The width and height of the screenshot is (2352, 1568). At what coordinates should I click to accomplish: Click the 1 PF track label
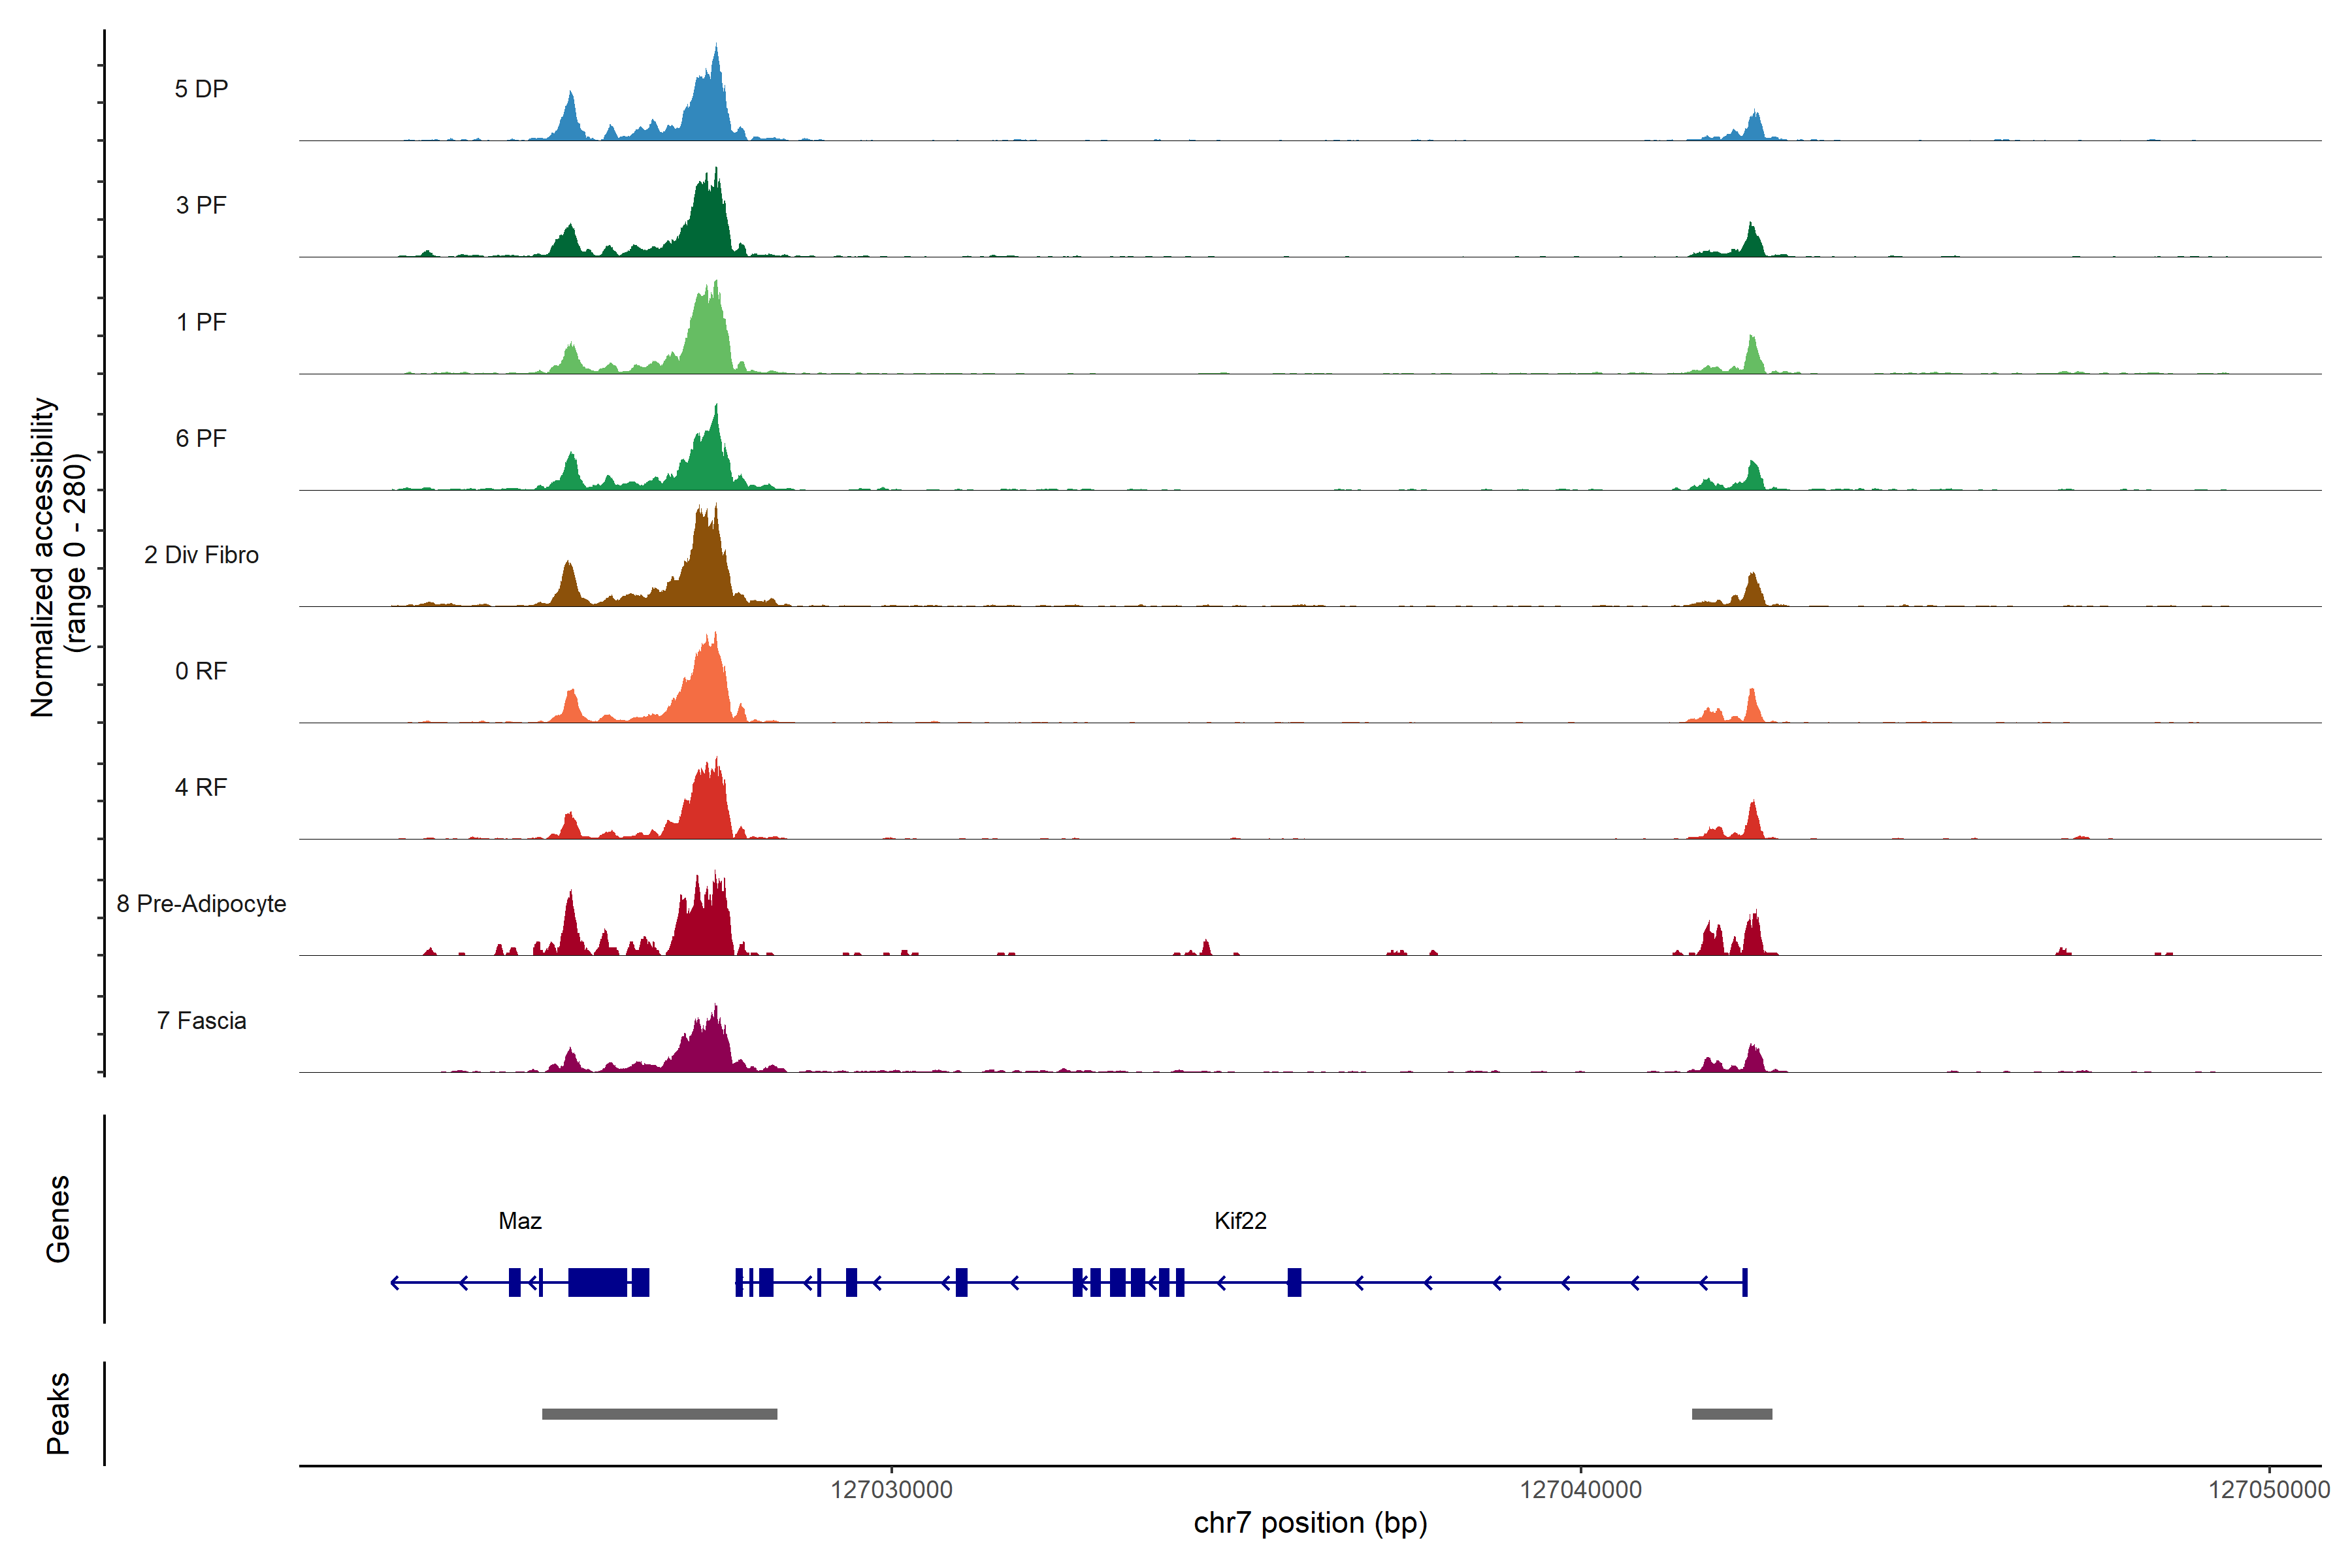201,322
